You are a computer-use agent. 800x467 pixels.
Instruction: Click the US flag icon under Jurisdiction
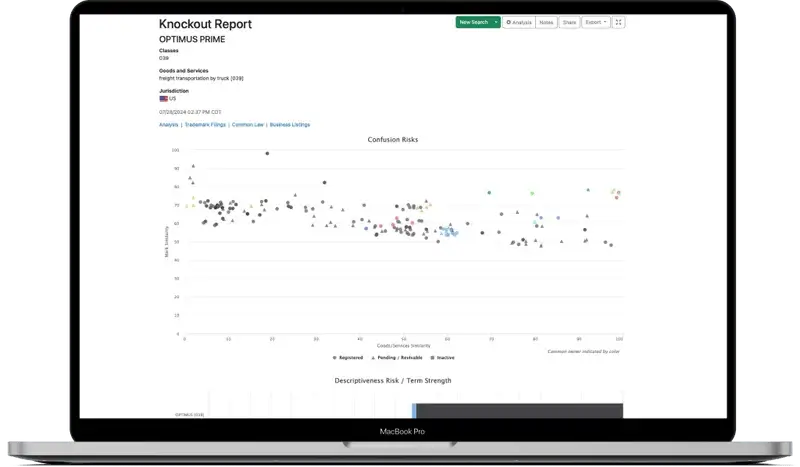click(x=164, y=99)
